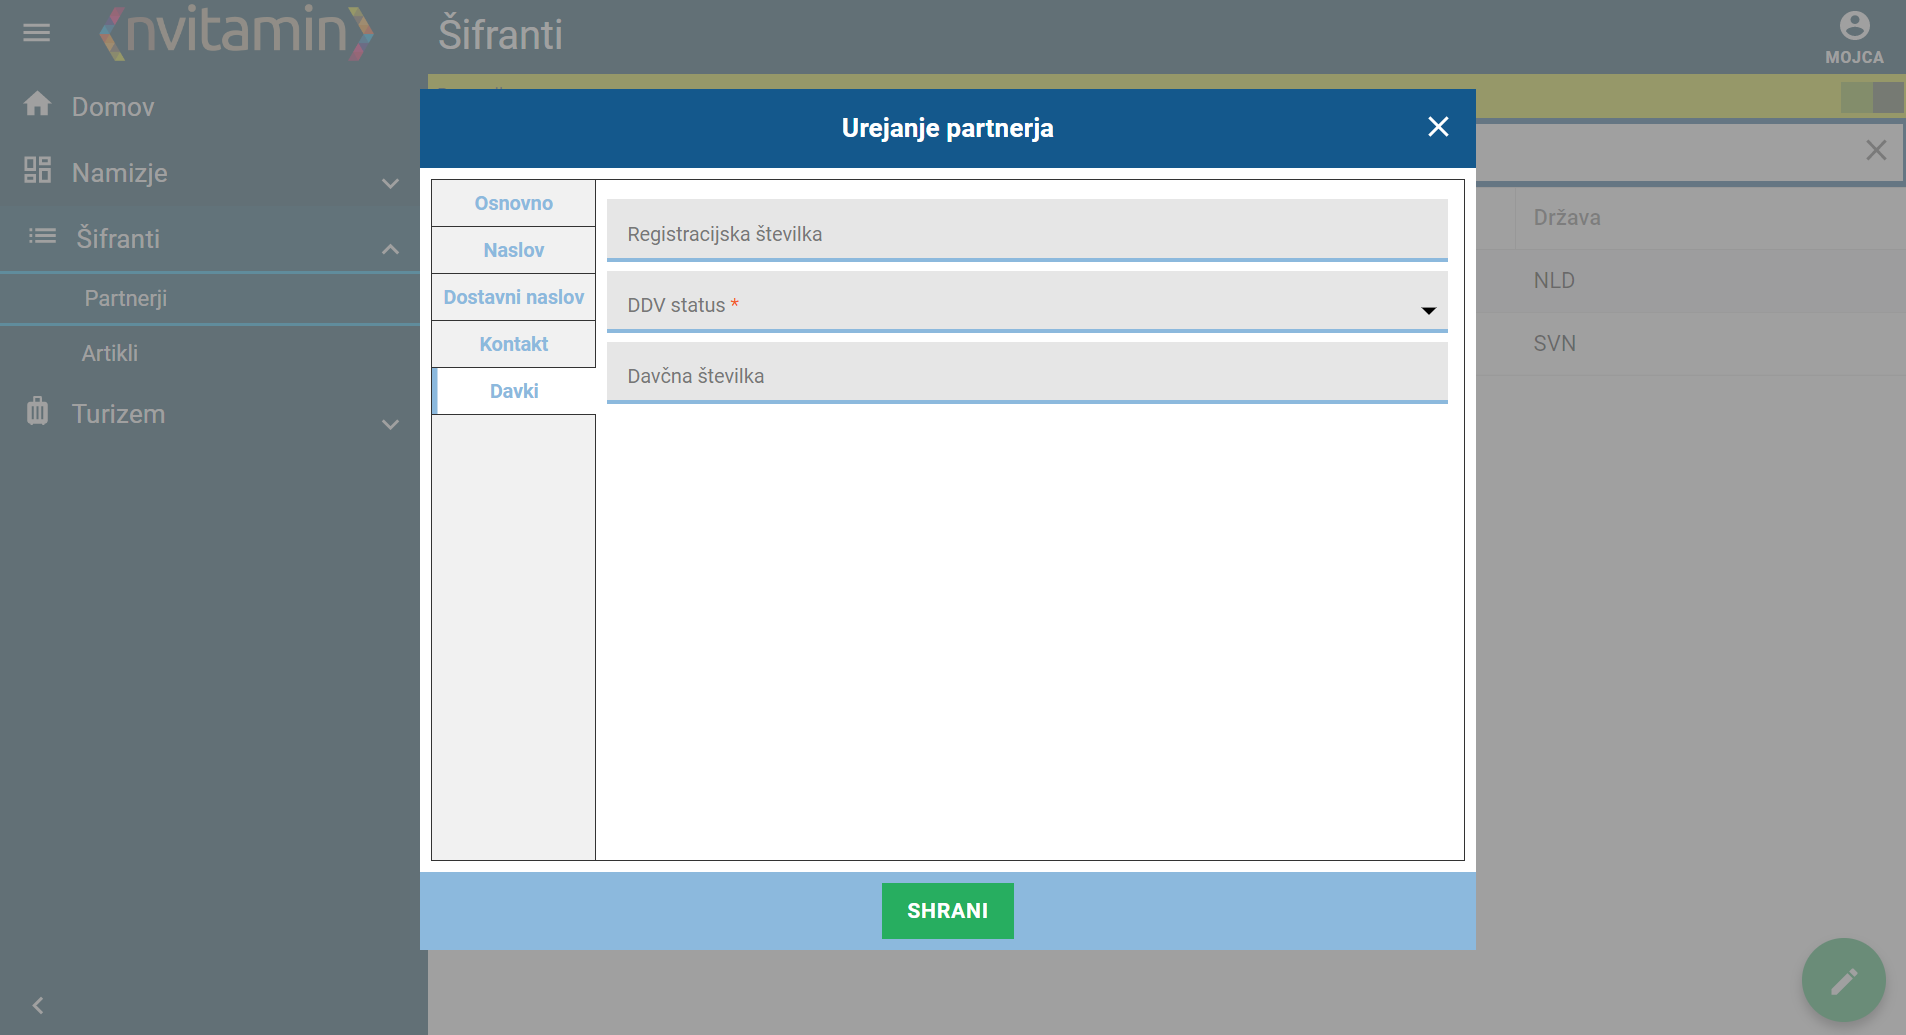Expand the Turizem menu chevron
This screenshot has width=1906, height=1035.
point(391,424)
